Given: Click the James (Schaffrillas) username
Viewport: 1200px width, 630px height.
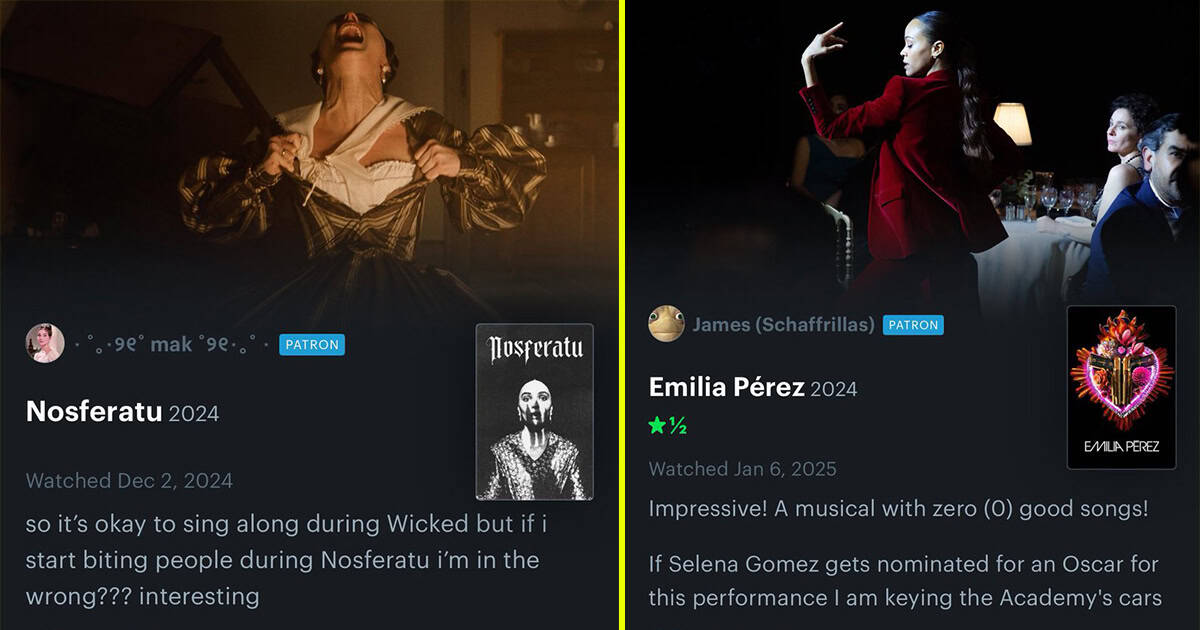Looking at the screenshot, I should click(x=783, y=325).
